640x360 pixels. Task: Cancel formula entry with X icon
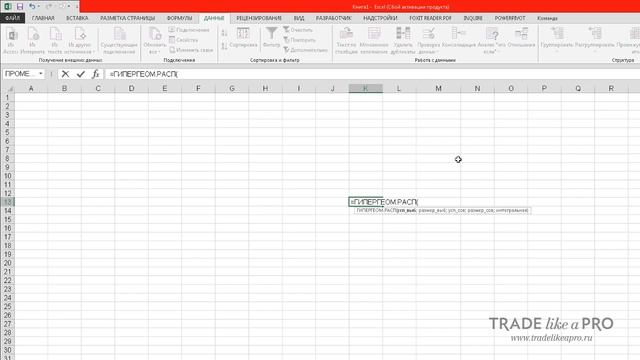65,74
